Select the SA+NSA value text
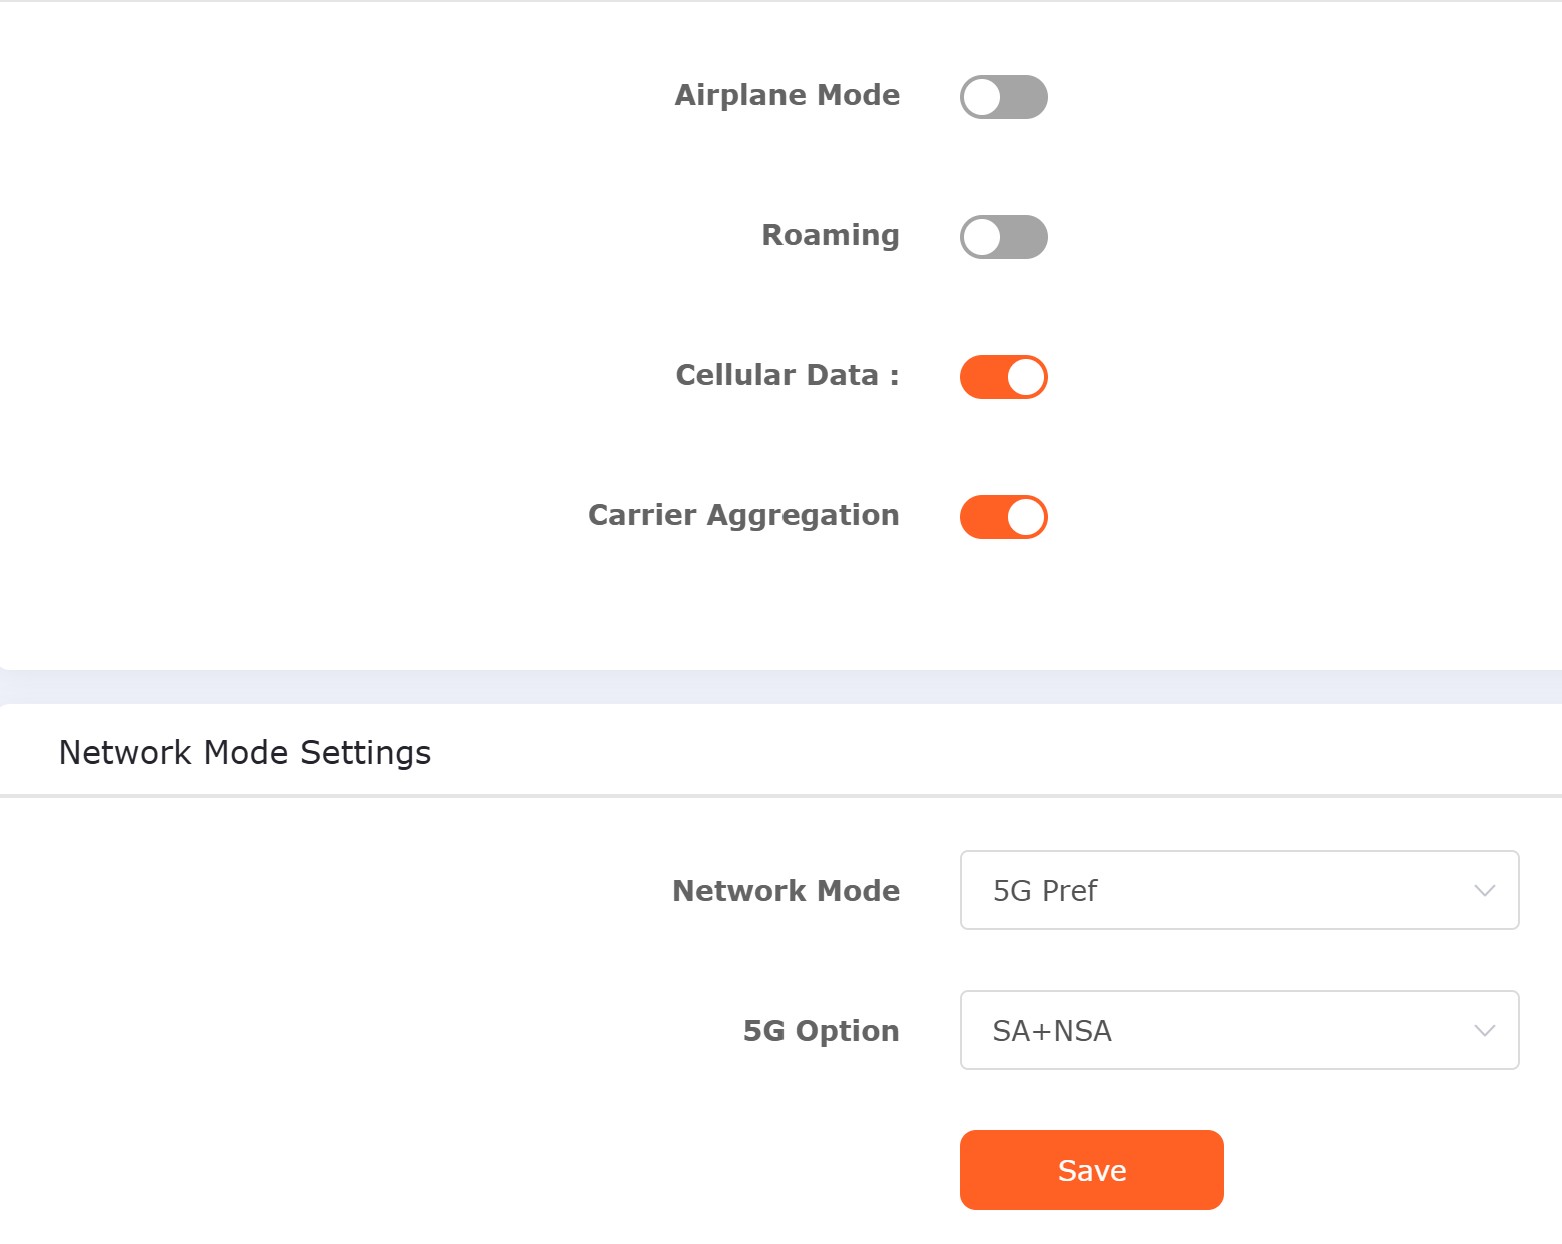 [x=1052, y=1031]
